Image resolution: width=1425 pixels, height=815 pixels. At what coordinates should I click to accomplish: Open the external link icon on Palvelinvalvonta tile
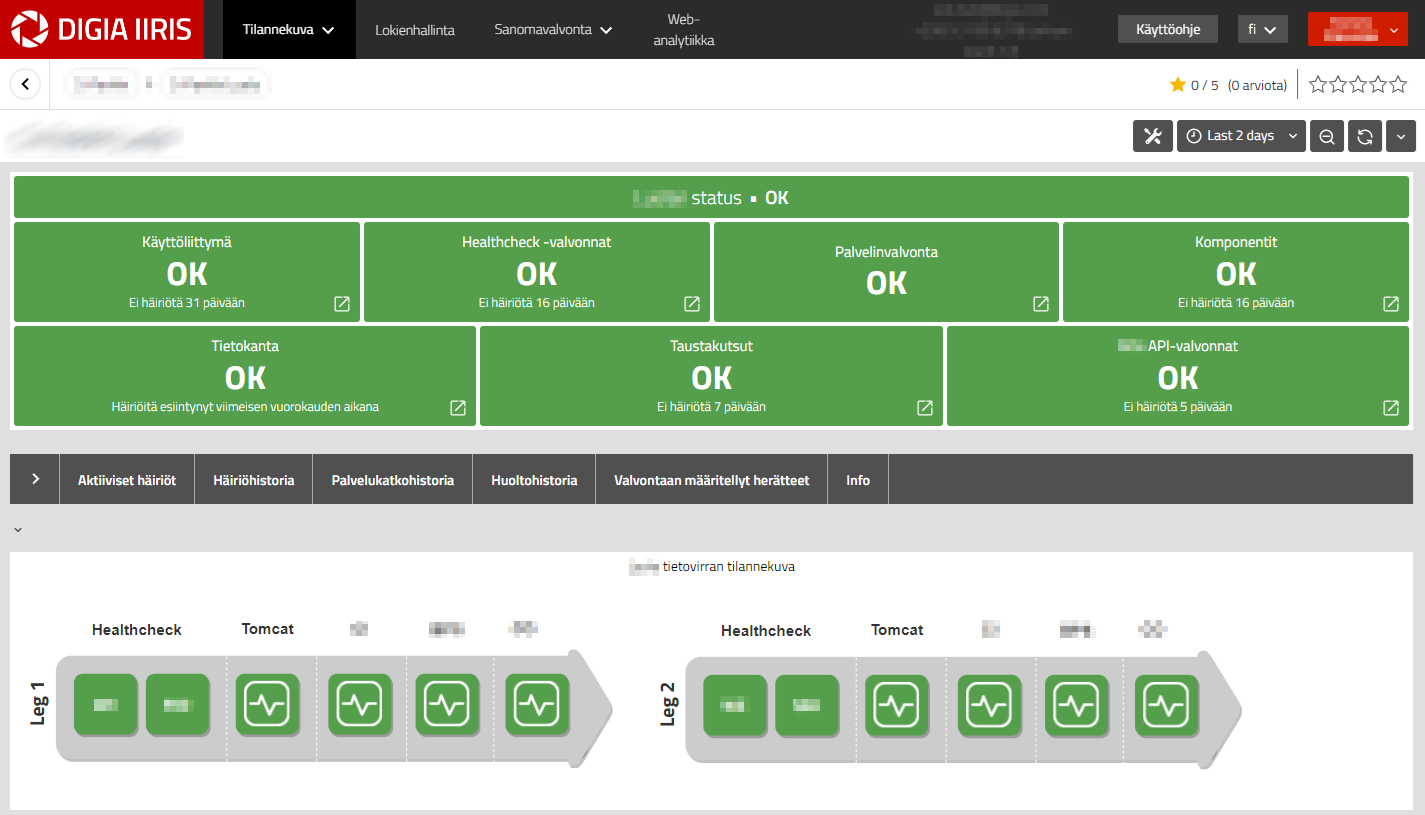click(1041, 303)
